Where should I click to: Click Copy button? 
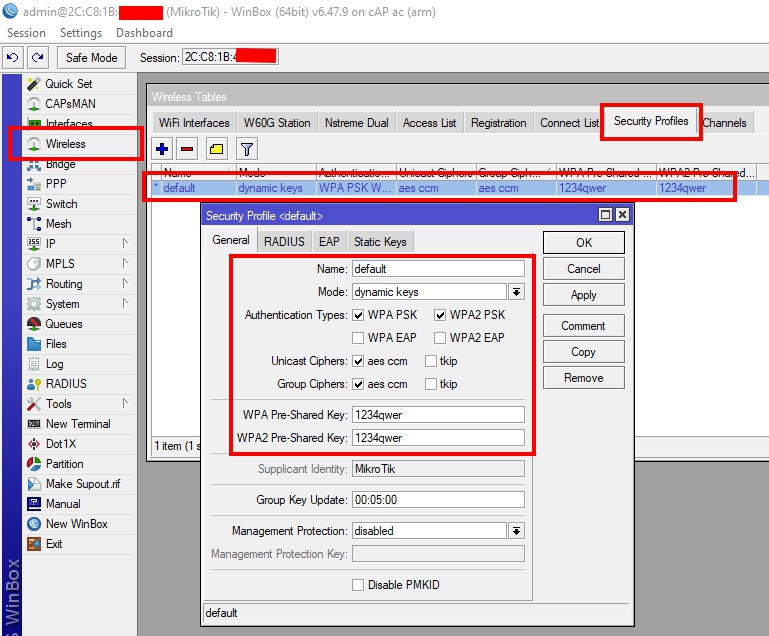tap(584, 352)
